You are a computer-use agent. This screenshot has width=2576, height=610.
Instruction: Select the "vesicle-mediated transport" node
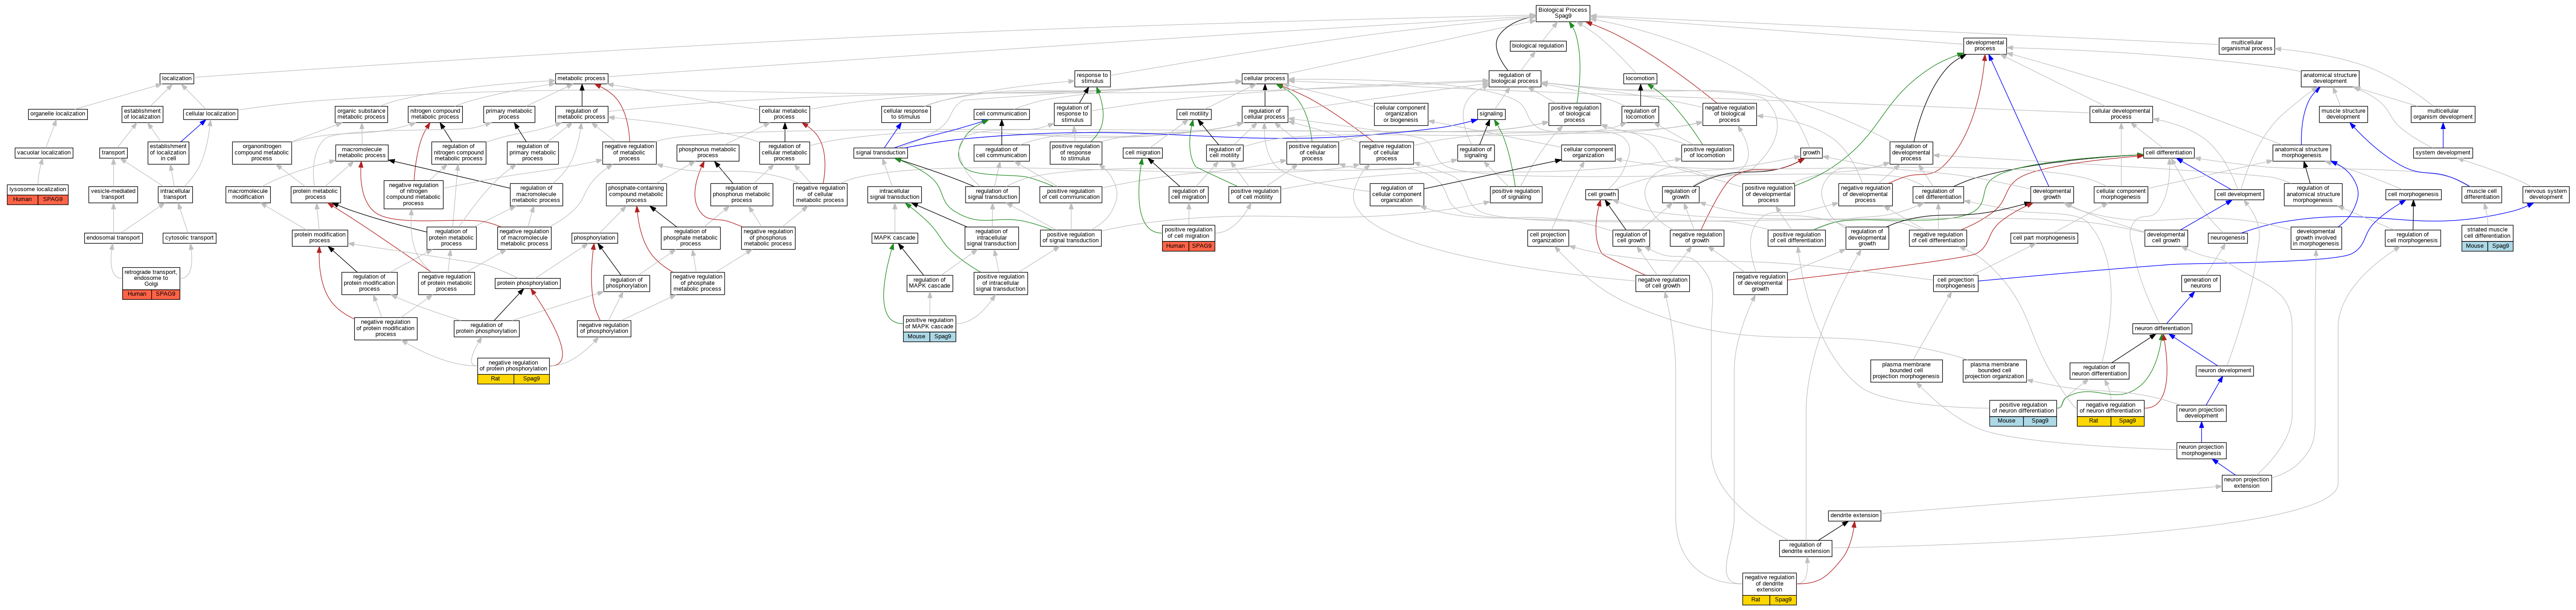point(113,194)
